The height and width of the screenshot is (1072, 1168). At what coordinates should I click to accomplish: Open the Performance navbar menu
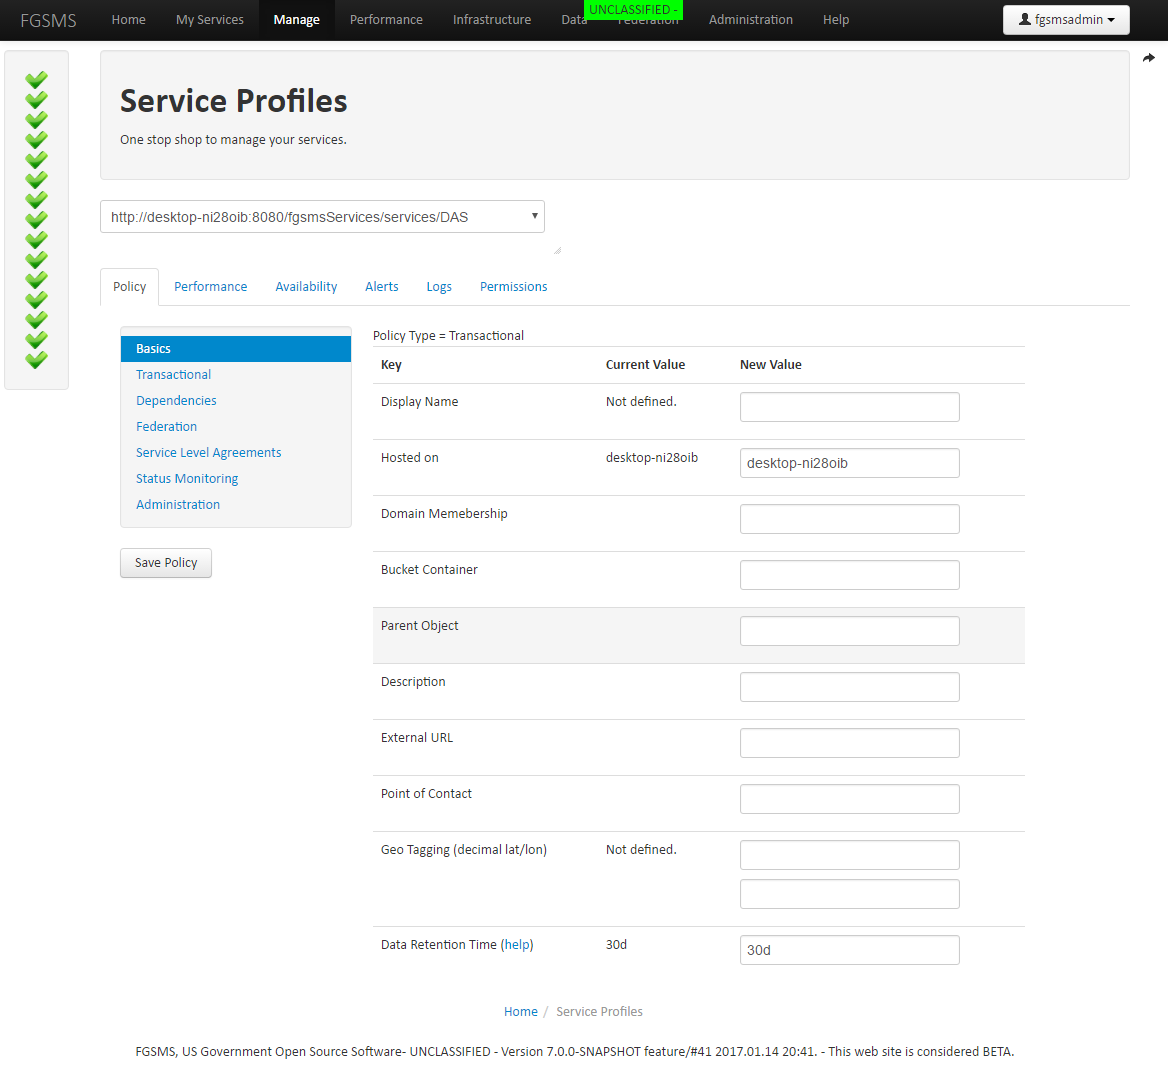click(386, 19)
